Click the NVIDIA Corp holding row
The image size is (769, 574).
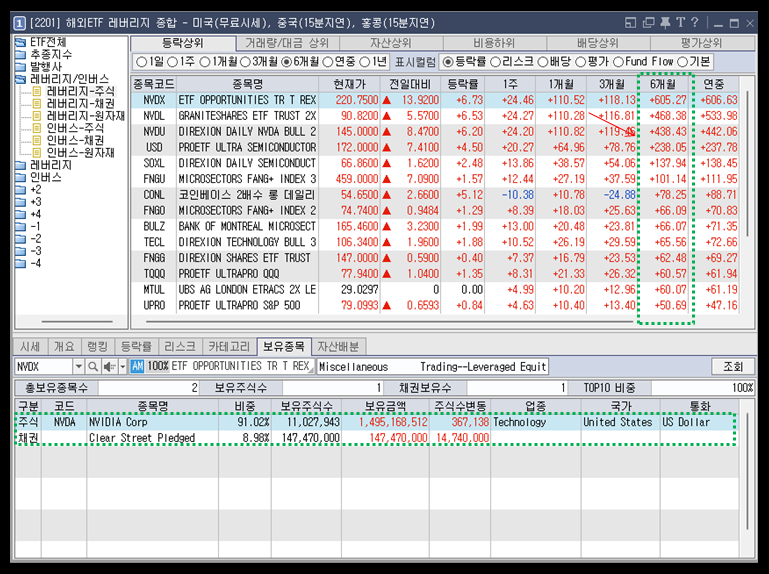376,422
